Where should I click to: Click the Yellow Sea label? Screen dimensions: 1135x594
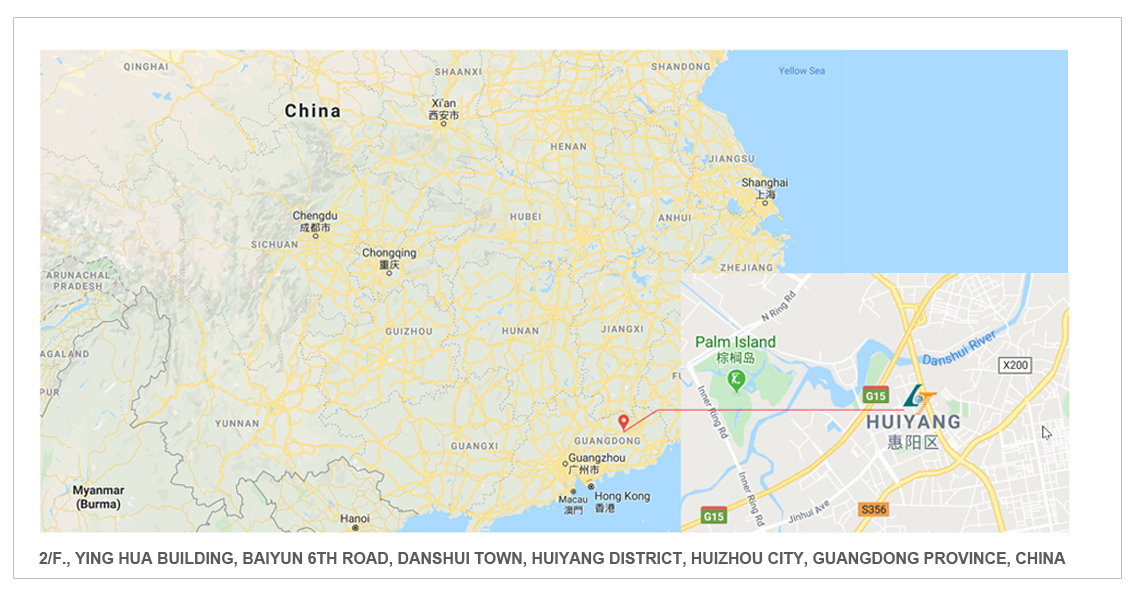pos(801,71)
